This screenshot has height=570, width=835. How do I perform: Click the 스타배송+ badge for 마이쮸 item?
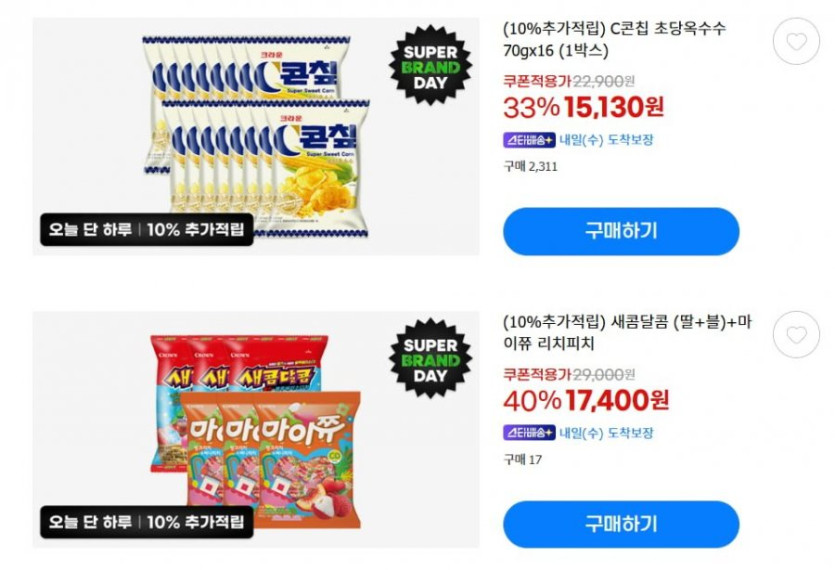(x=529, y=433)
